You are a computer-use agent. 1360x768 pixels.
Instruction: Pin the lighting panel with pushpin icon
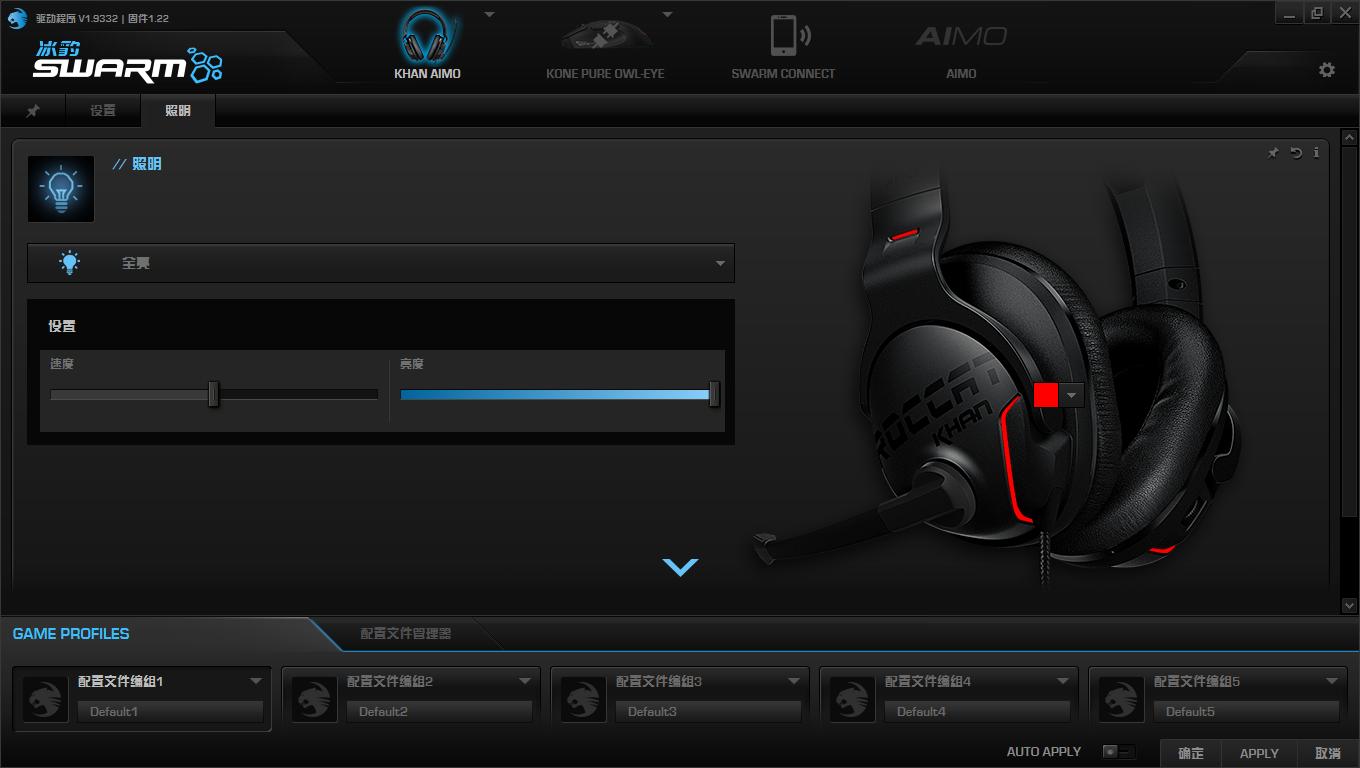pyautogui.click(x=1273, y=153)
